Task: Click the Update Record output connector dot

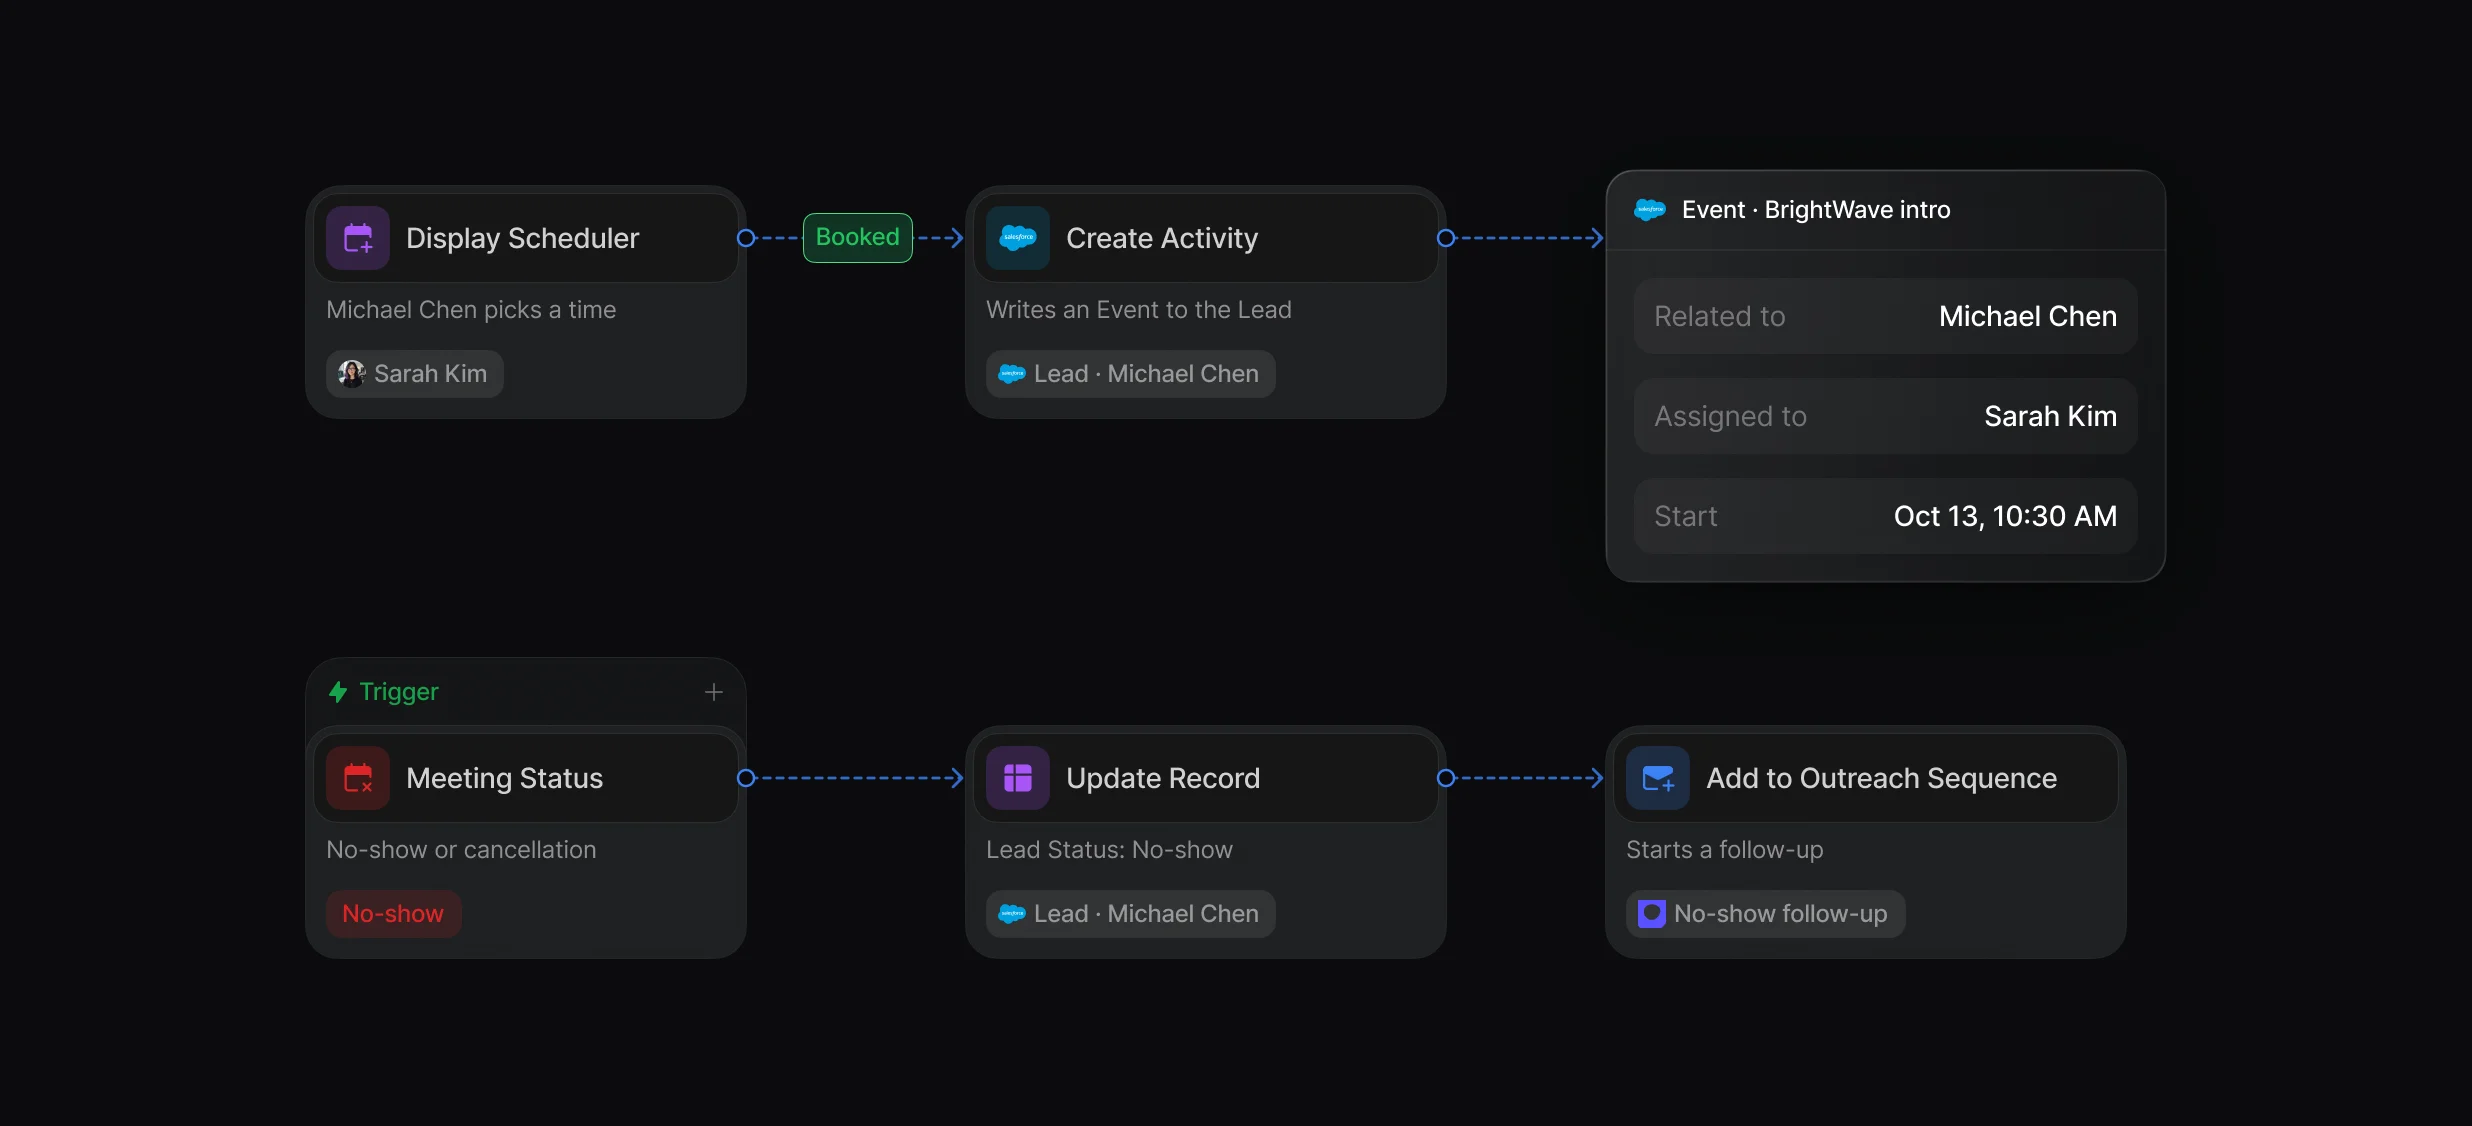Action: [1446, 778]
